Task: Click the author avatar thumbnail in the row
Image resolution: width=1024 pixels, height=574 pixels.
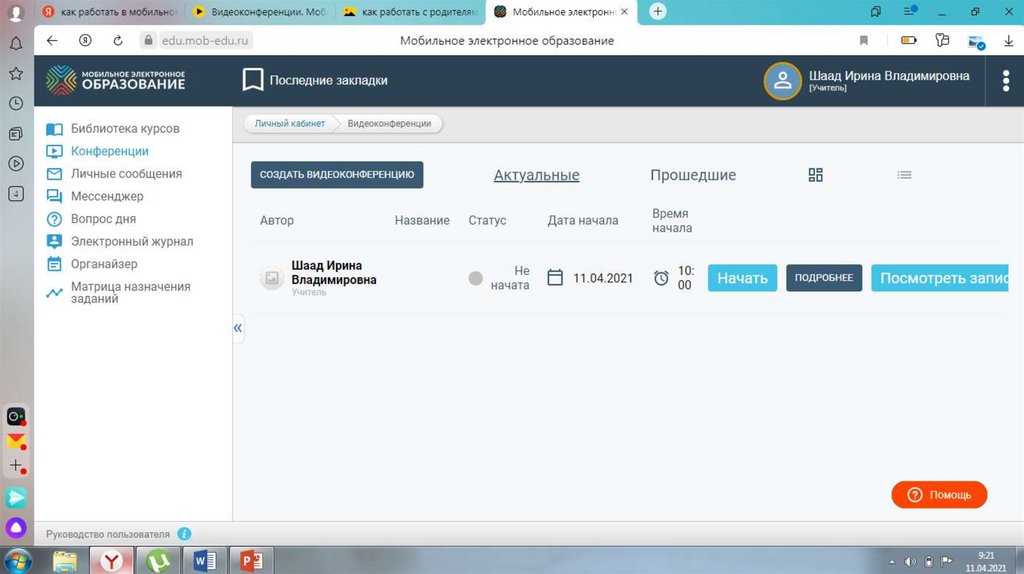Action: tap(272, 278)
